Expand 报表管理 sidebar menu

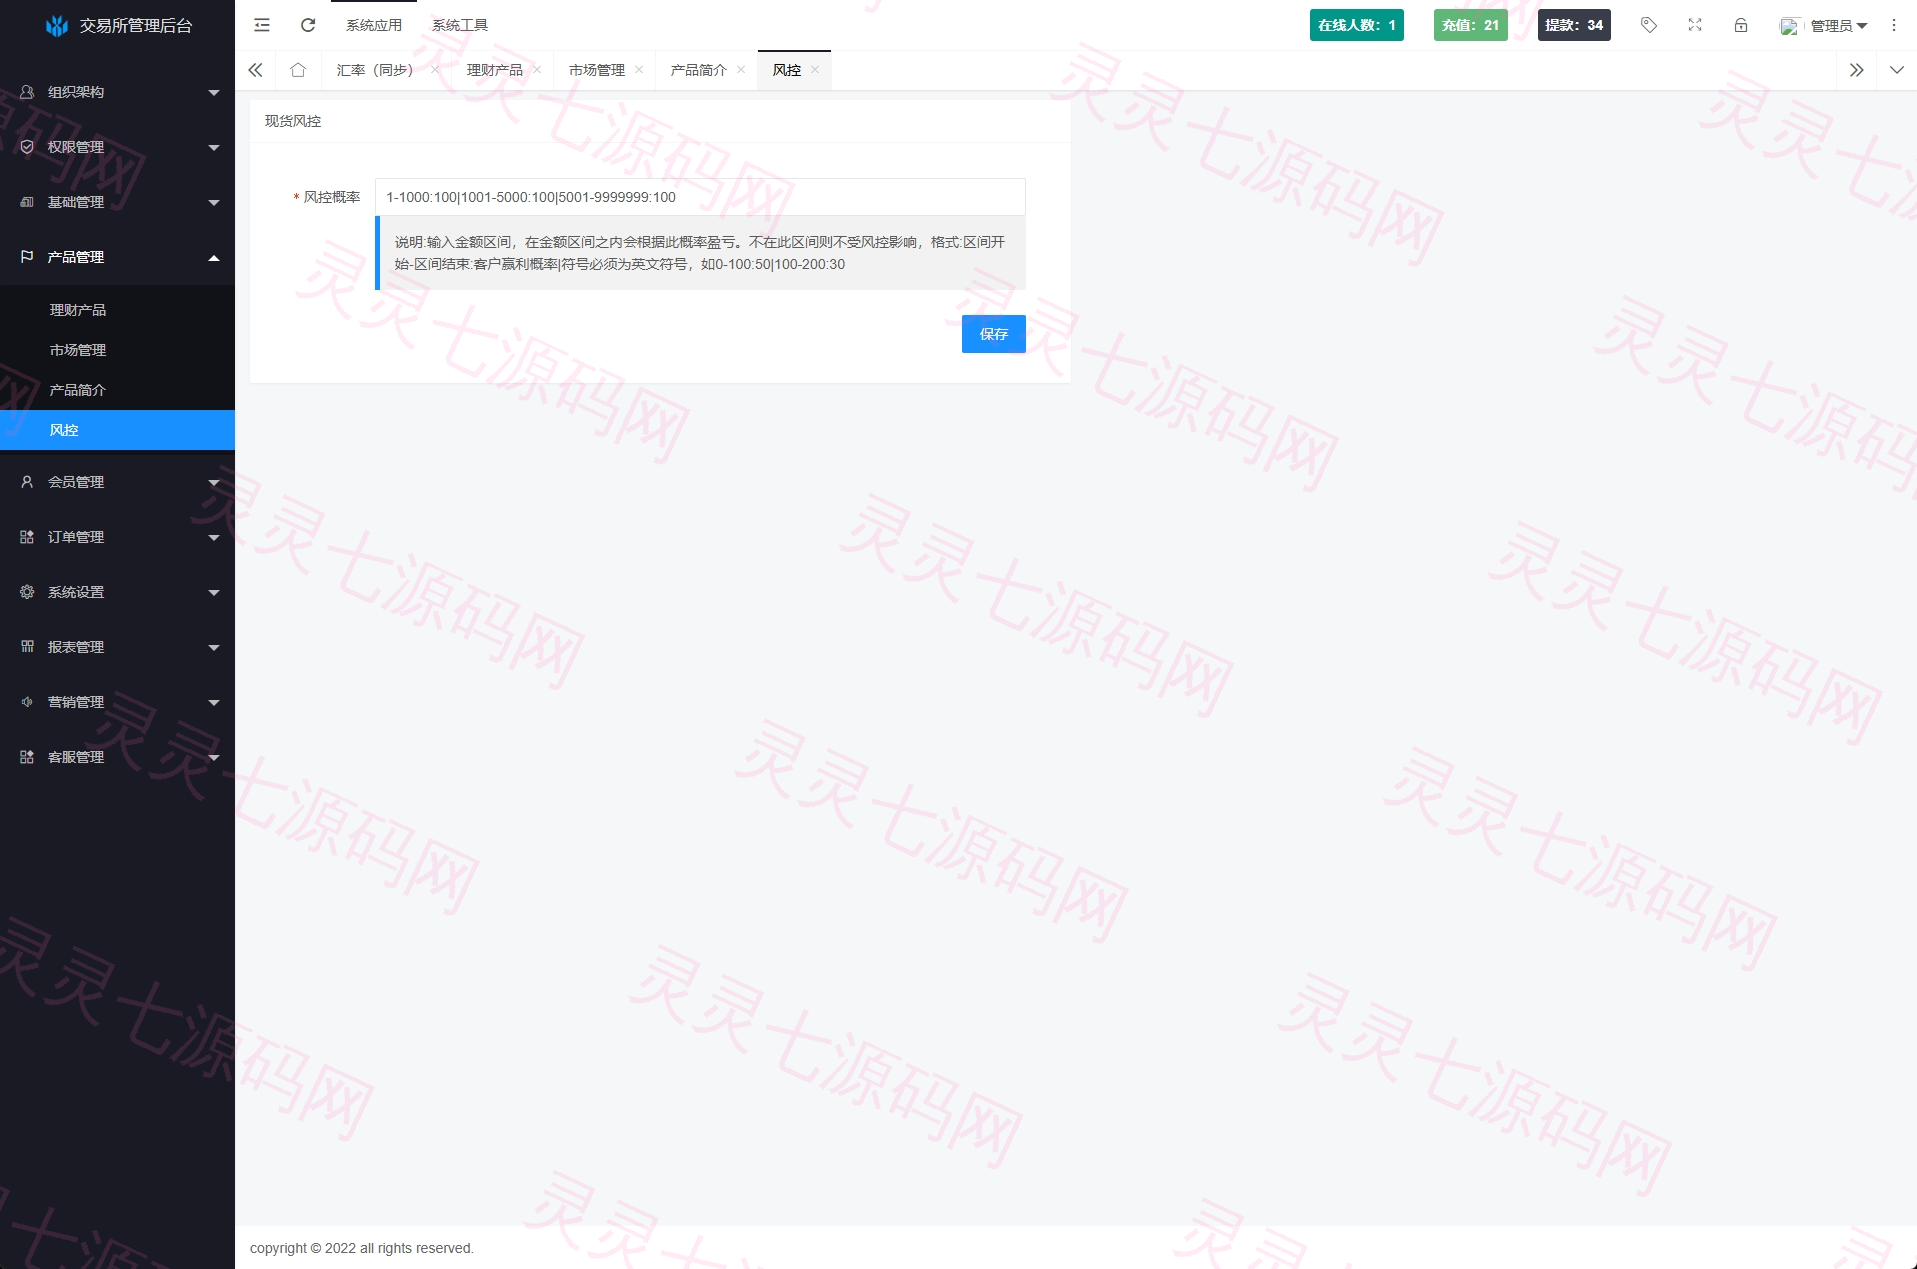[x=118, y=647]
